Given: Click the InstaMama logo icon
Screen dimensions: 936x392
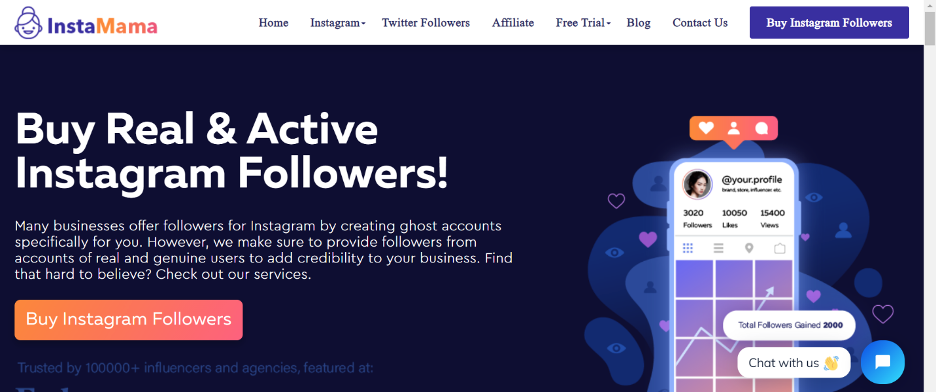Looking at the screenshot, I should (29, 23).
